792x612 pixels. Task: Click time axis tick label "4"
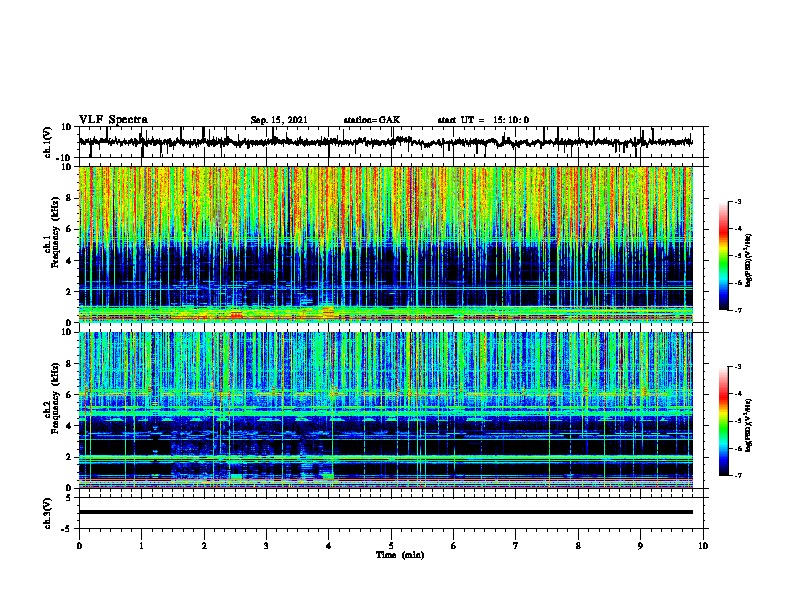click(x=329, y=545)
